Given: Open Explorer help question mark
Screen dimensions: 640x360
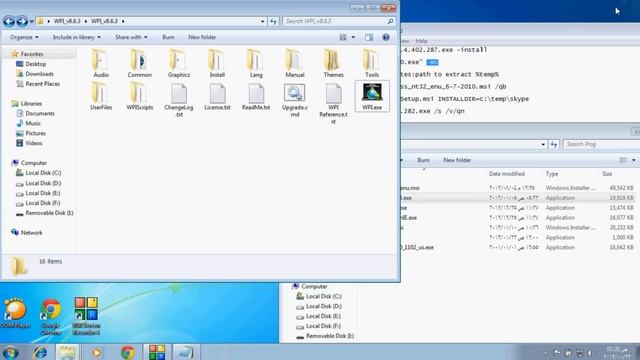Looking at the screenshot, I should [386, 37].
